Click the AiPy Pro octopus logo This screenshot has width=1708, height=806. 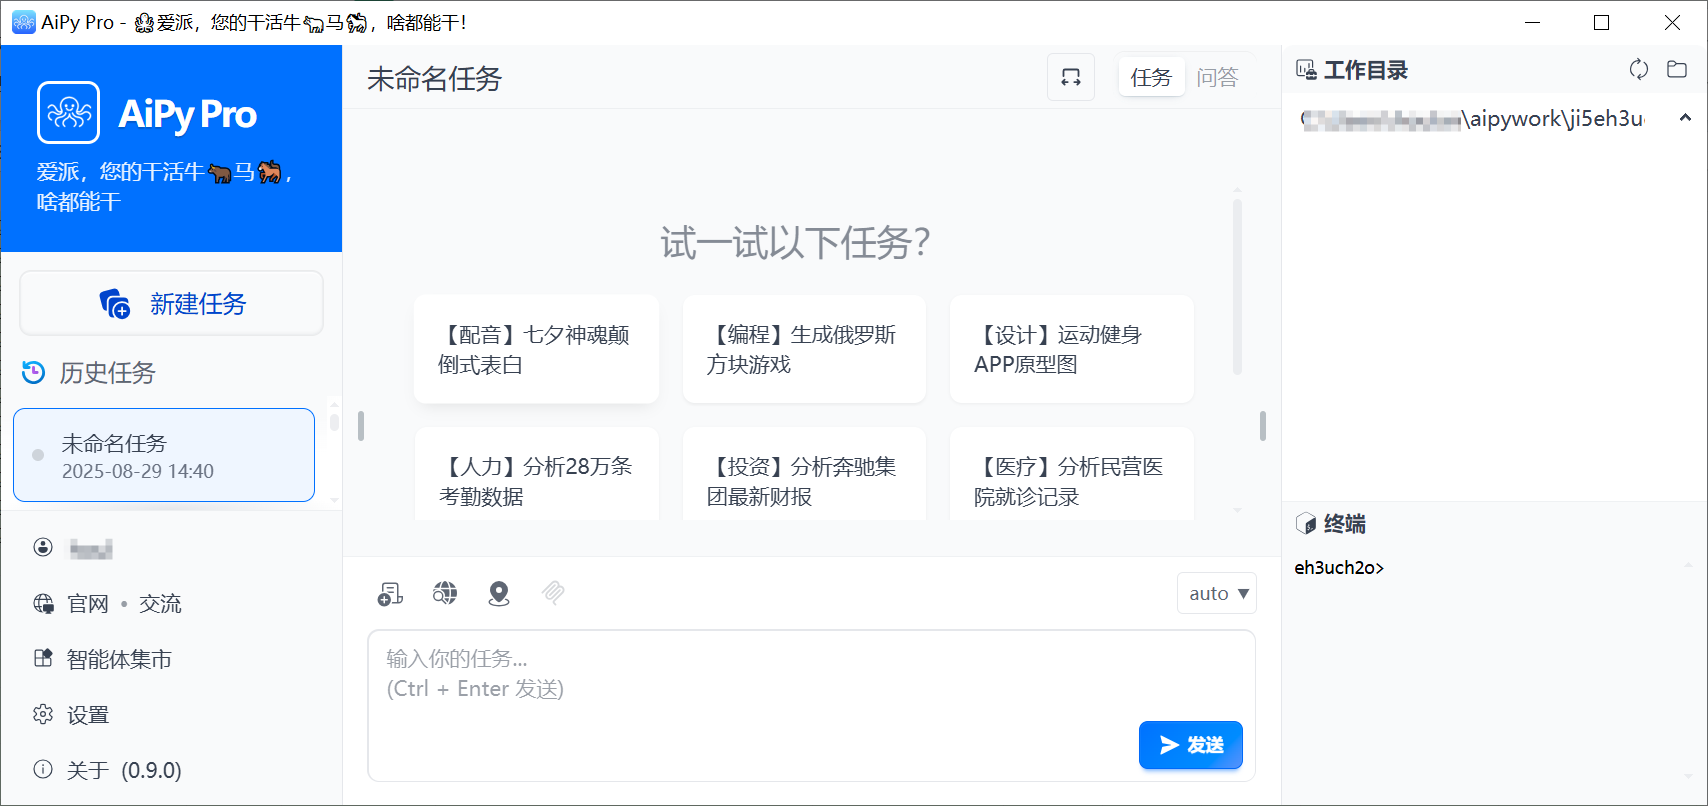[x=69, y=113]
